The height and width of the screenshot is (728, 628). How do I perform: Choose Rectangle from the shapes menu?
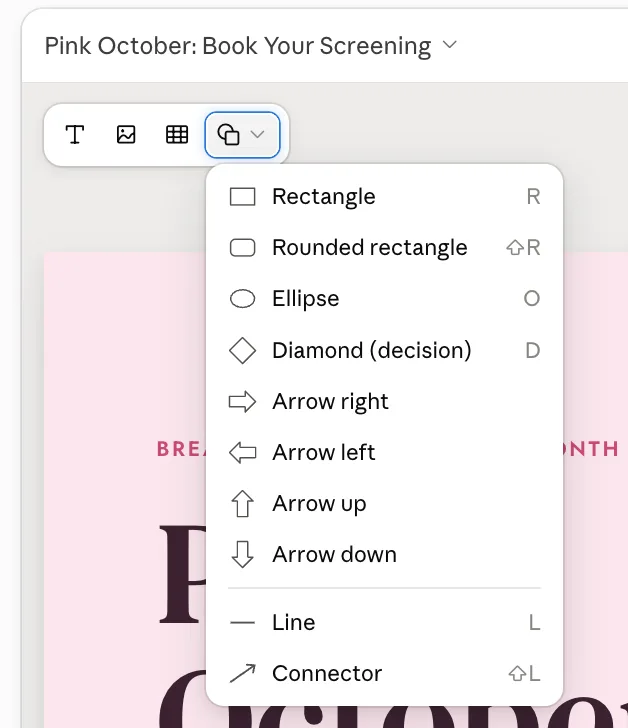384,196
